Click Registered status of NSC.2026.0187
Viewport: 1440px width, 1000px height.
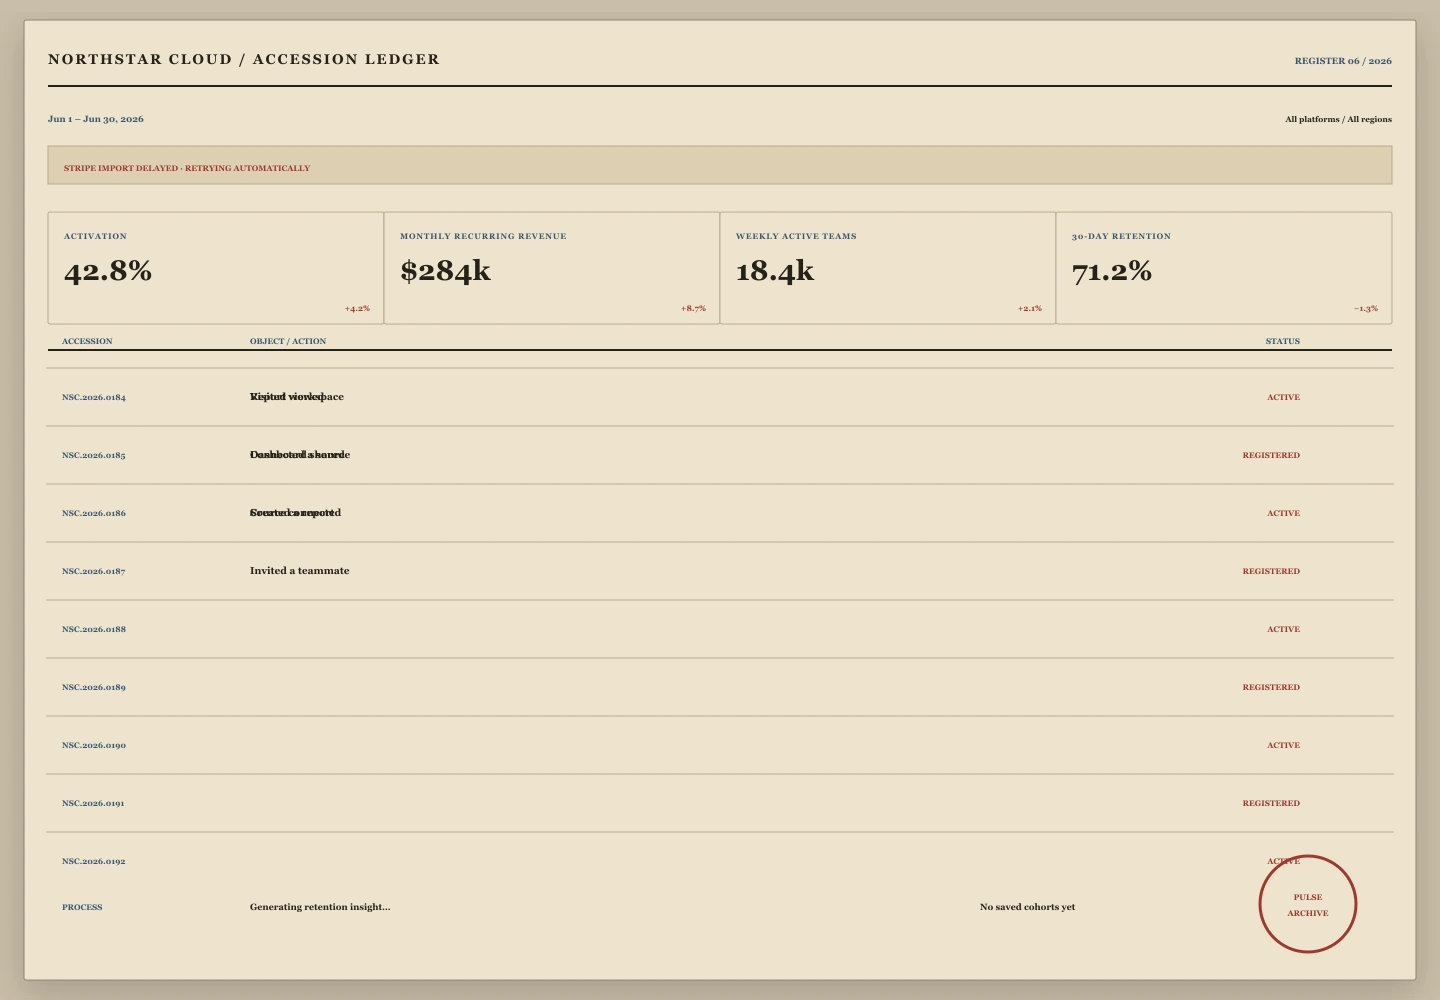coord(1271,571)
